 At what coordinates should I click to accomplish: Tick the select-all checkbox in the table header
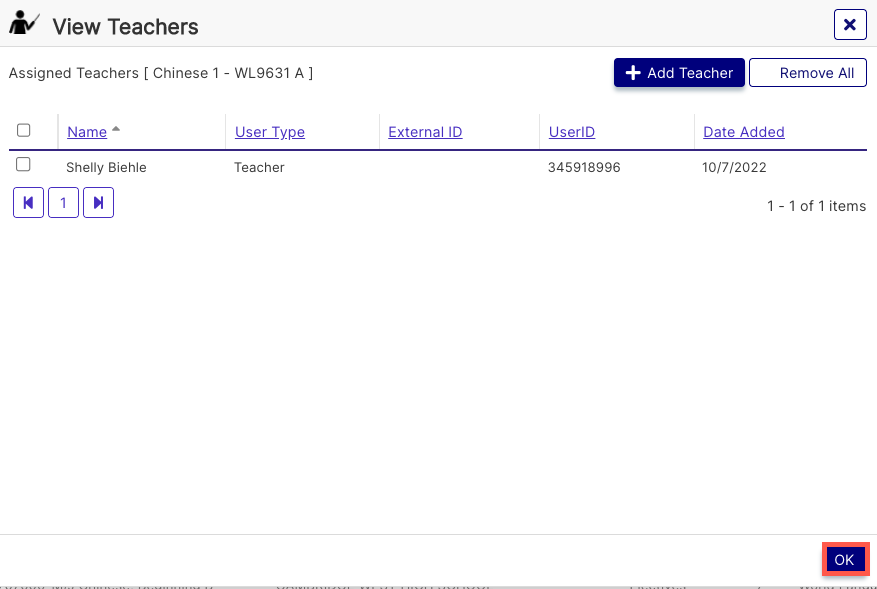[x=23, y=130]
